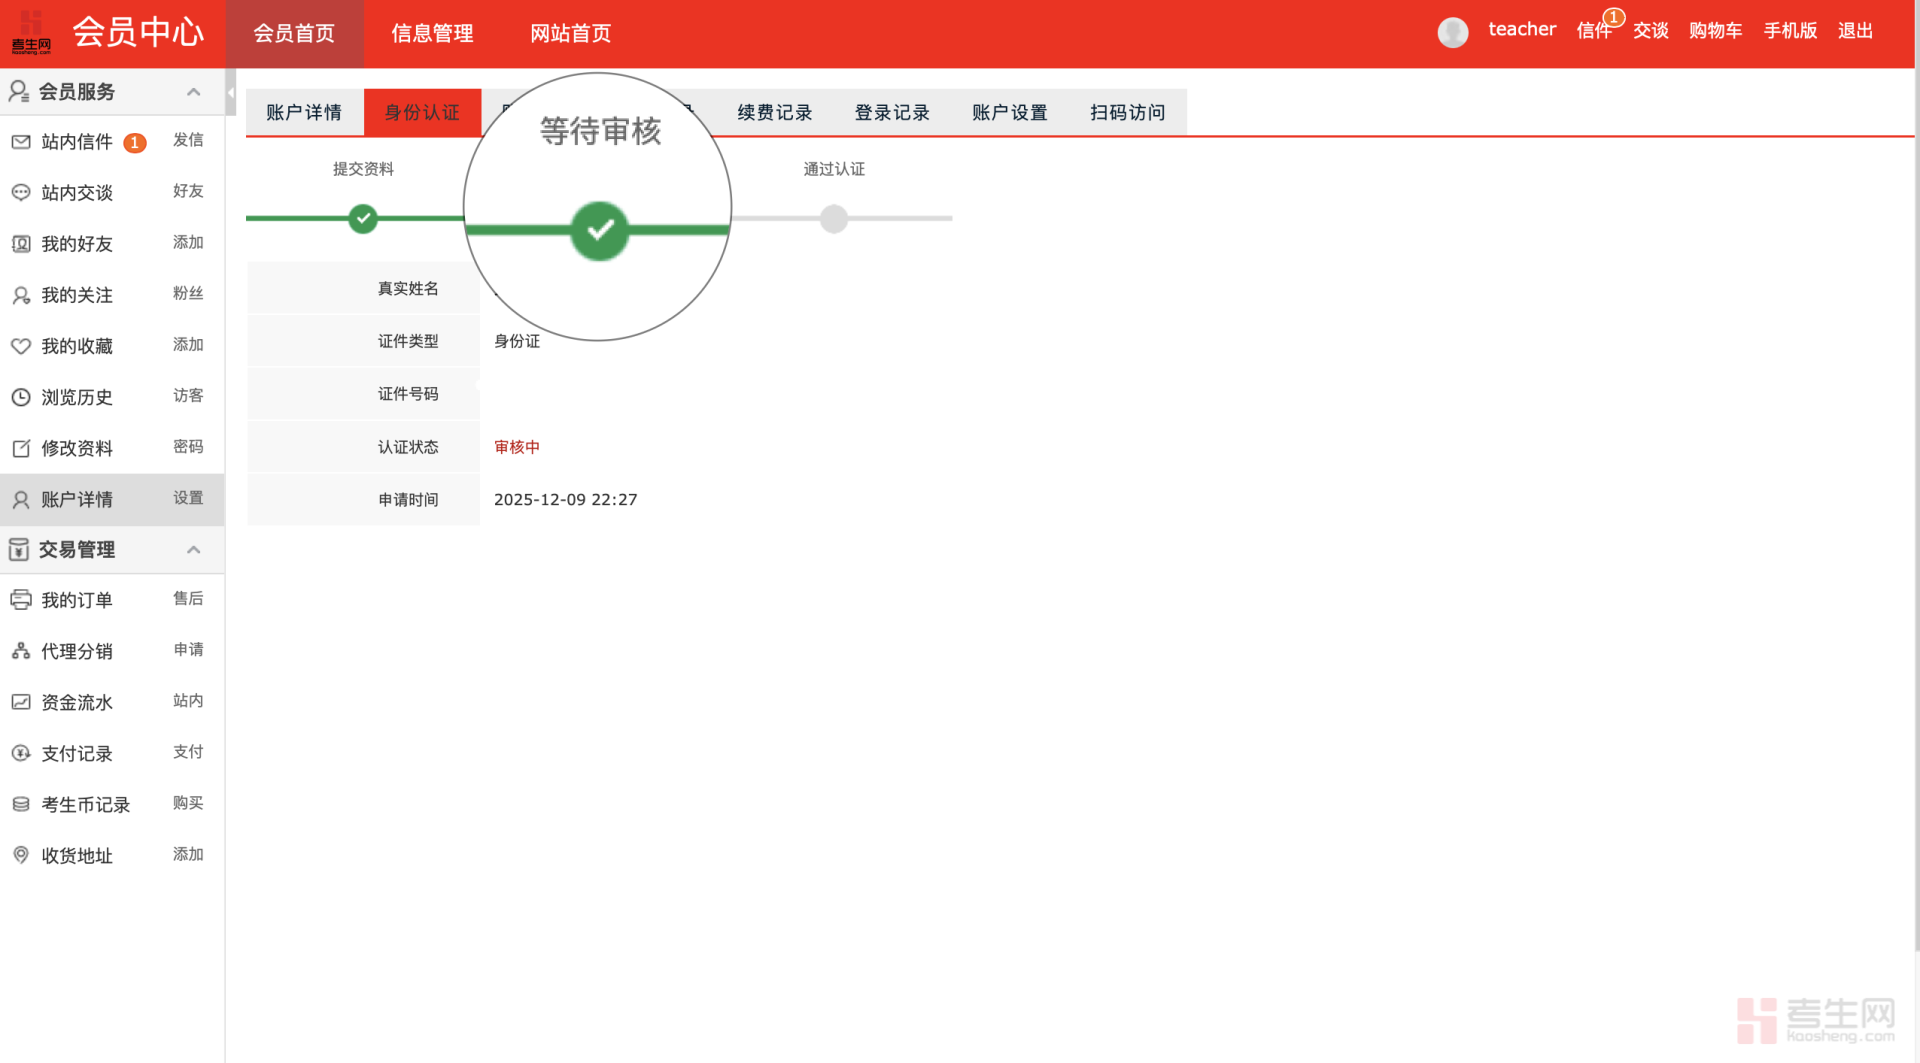Click the chat bubble icon for 站内交谈
This screenshot has width=1920, height=1063.
coord(21,192)
